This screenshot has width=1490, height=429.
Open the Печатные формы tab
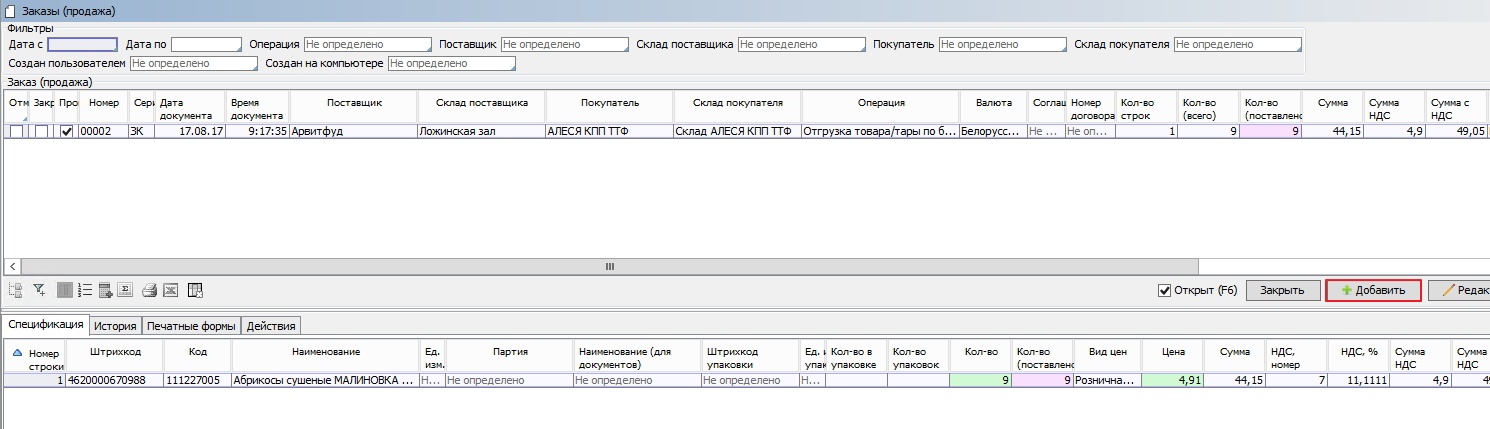point(191,326)
